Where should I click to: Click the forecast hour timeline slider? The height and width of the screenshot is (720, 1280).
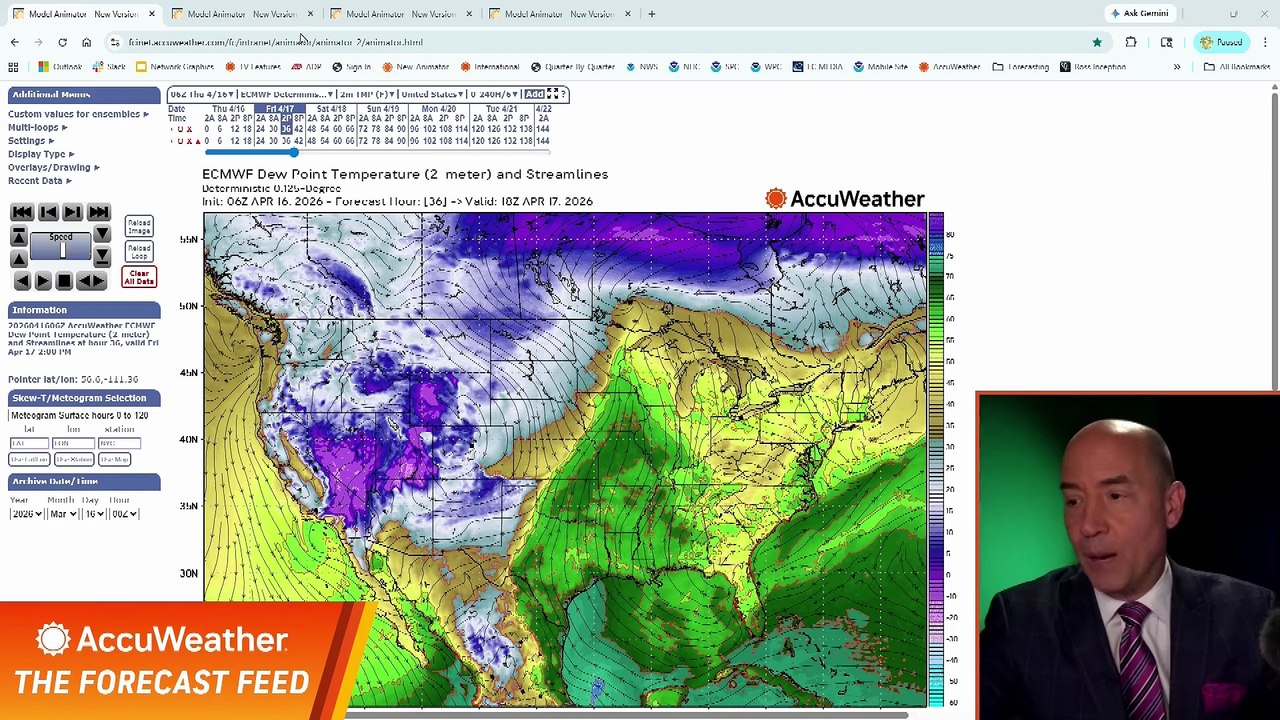pyautogui.click(x=376, y=152)
